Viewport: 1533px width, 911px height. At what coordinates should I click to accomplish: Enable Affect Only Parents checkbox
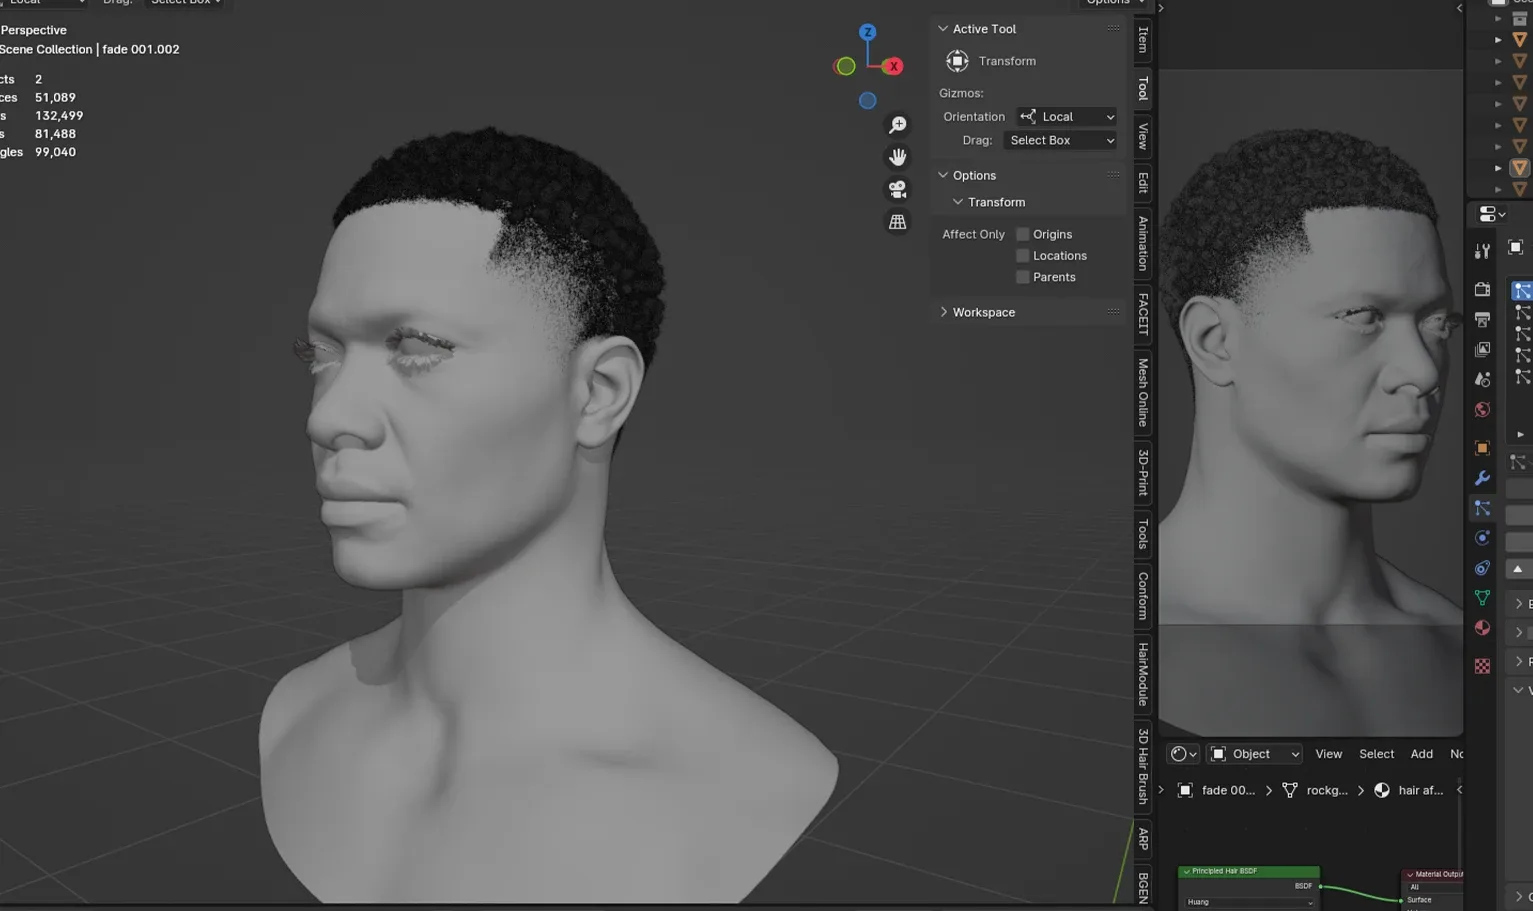point(1022,277)
